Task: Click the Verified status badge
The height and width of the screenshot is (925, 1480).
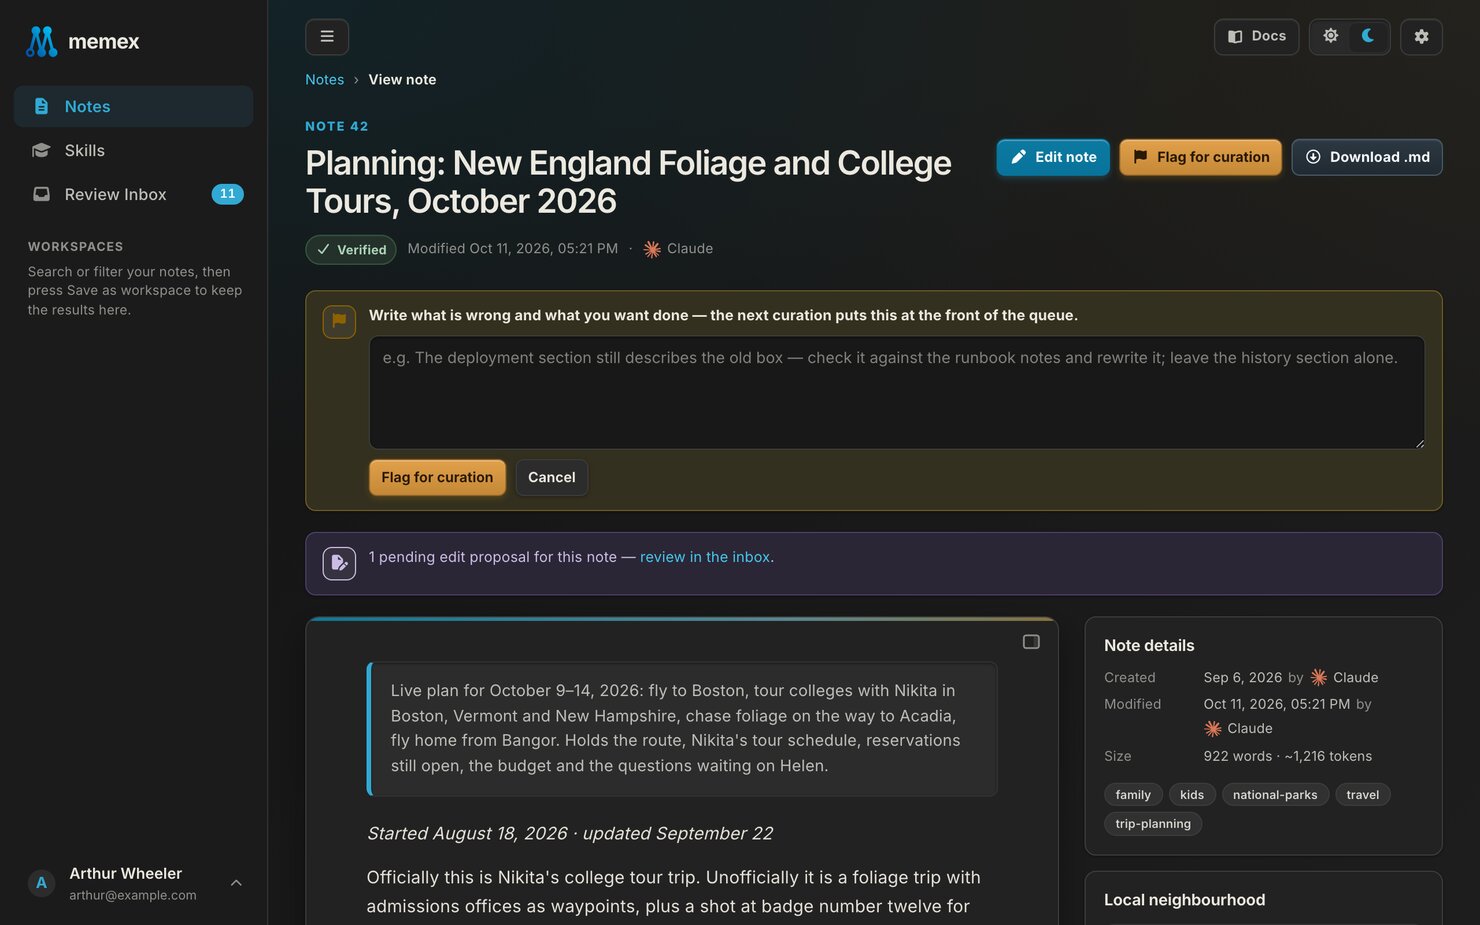Action: [351, 250]
